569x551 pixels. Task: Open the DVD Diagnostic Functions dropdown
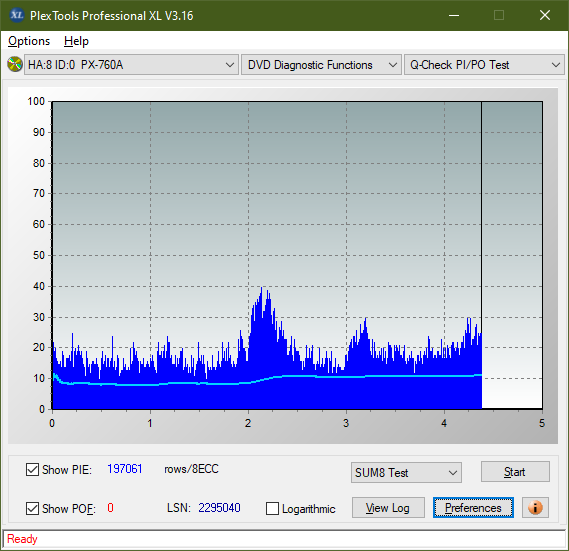pyautogui.click(x=321, y=65)
